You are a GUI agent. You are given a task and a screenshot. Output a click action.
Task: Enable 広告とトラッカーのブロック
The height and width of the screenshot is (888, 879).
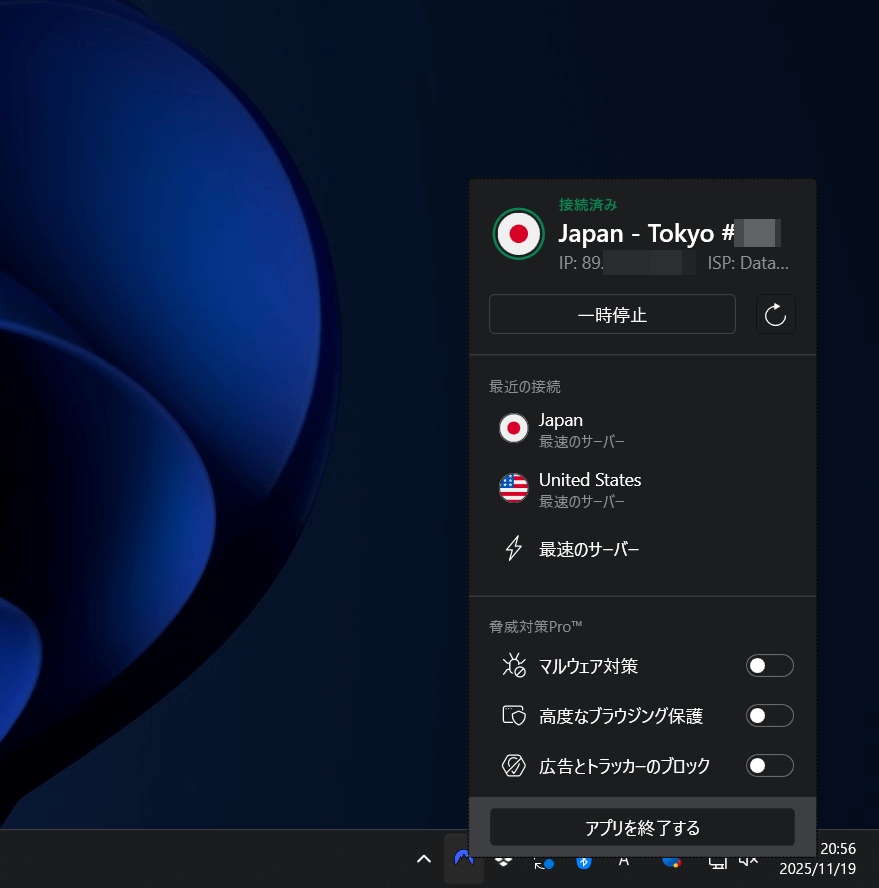tap(769, 765)
